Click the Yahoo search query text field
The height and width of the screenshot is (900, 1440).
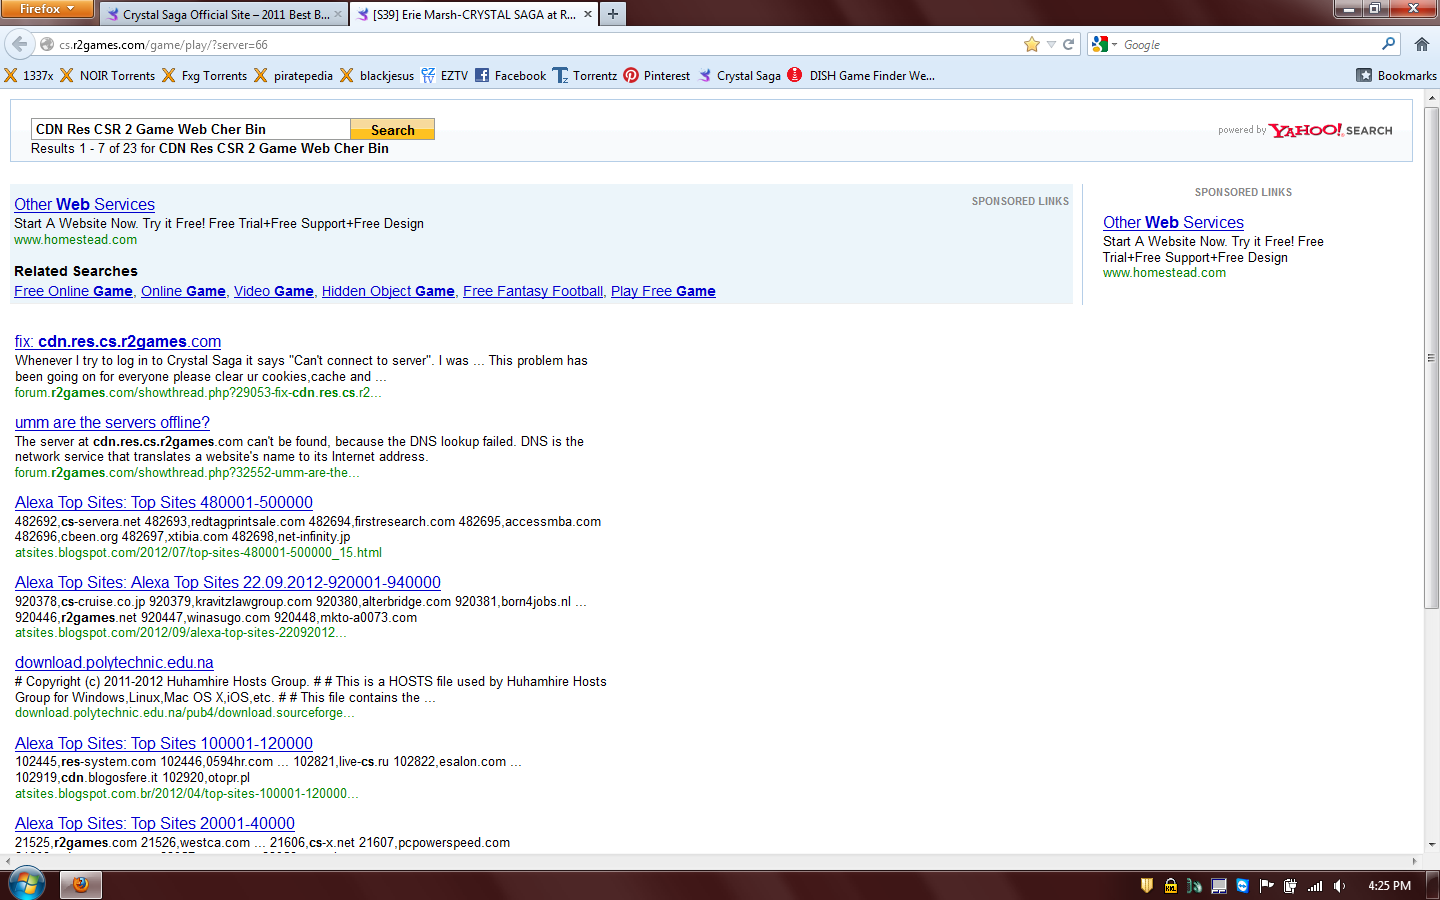(x=190, y=129)
